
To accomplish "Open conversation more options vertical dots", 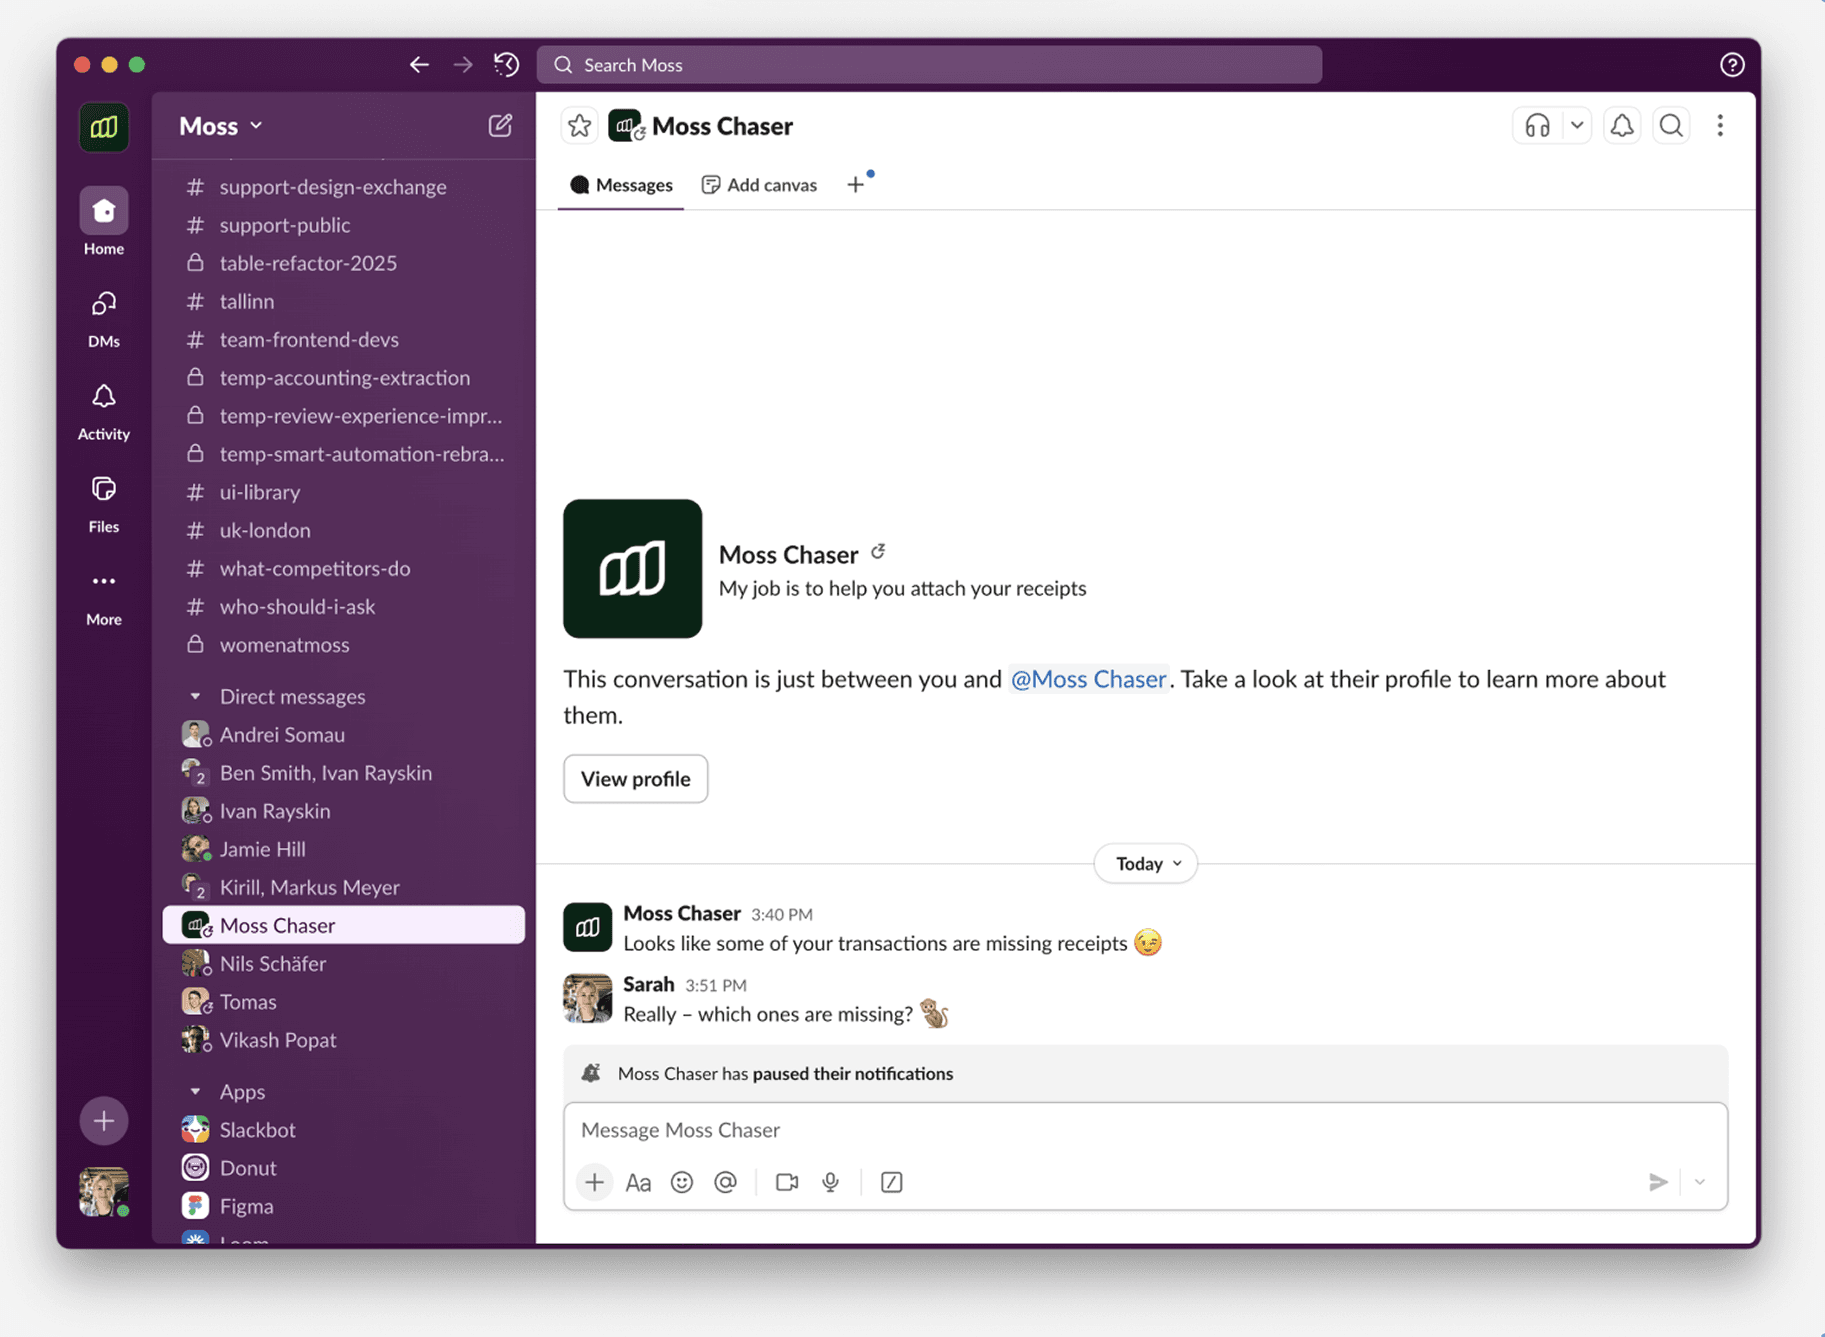I will point(1720,126).
